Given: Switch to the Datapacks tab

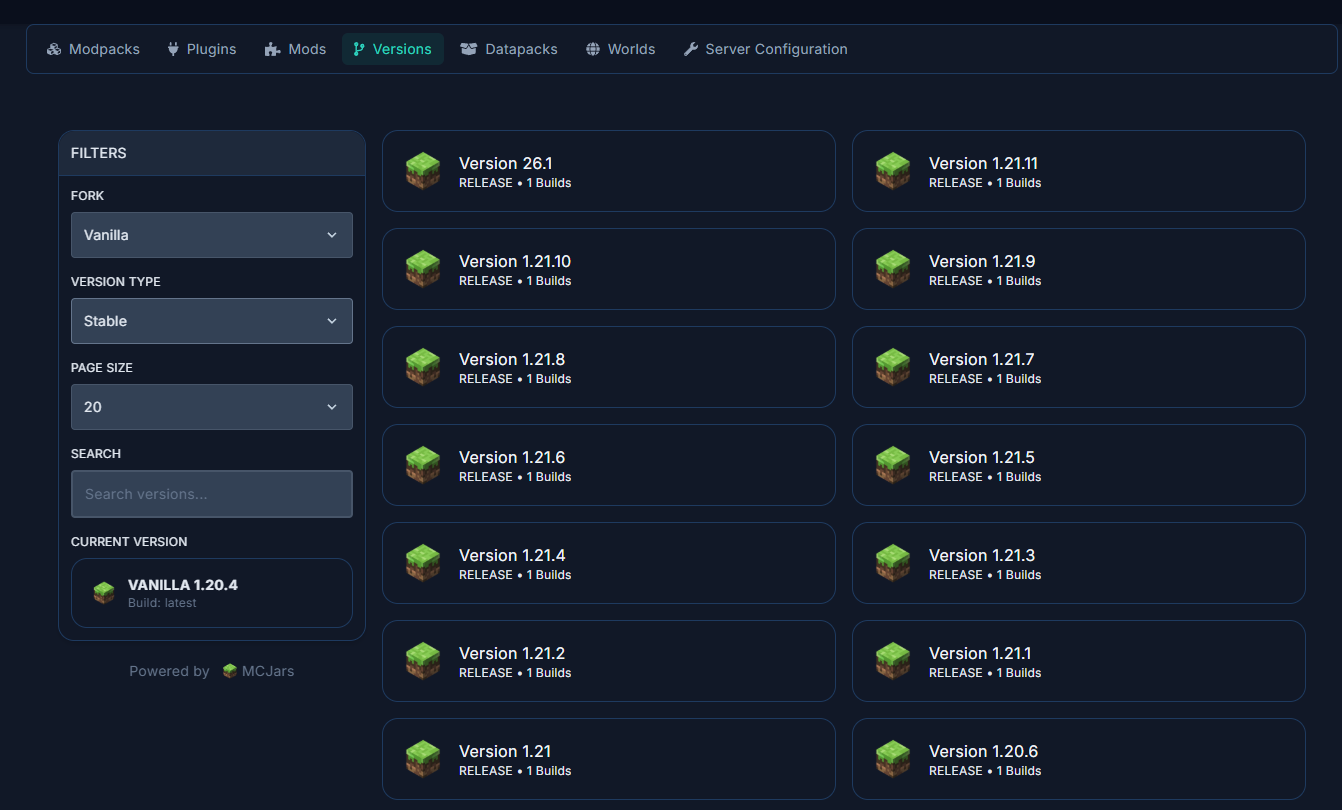Looking at the screenshot, I should click(x=509, y=49).
